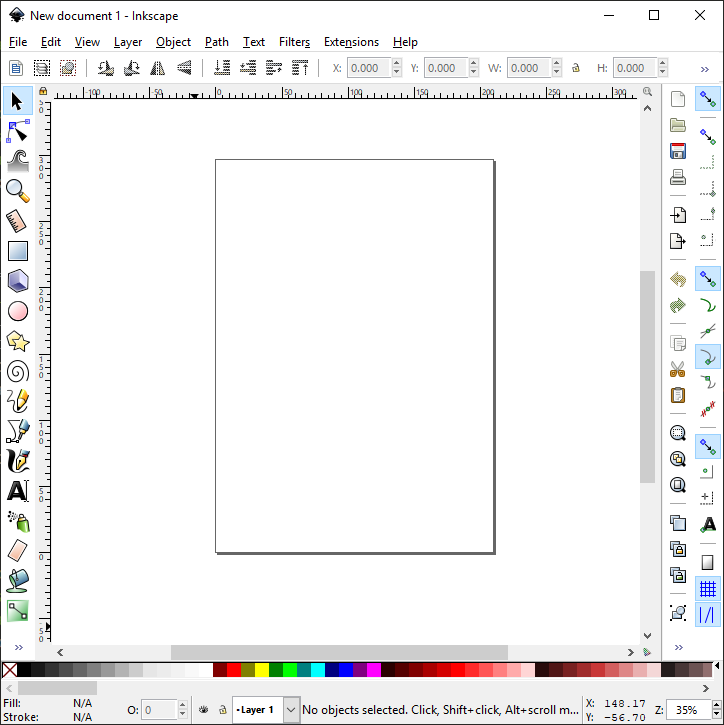
Task: Pick the cyan palette swatch
Action: click(x=318, y=670)
